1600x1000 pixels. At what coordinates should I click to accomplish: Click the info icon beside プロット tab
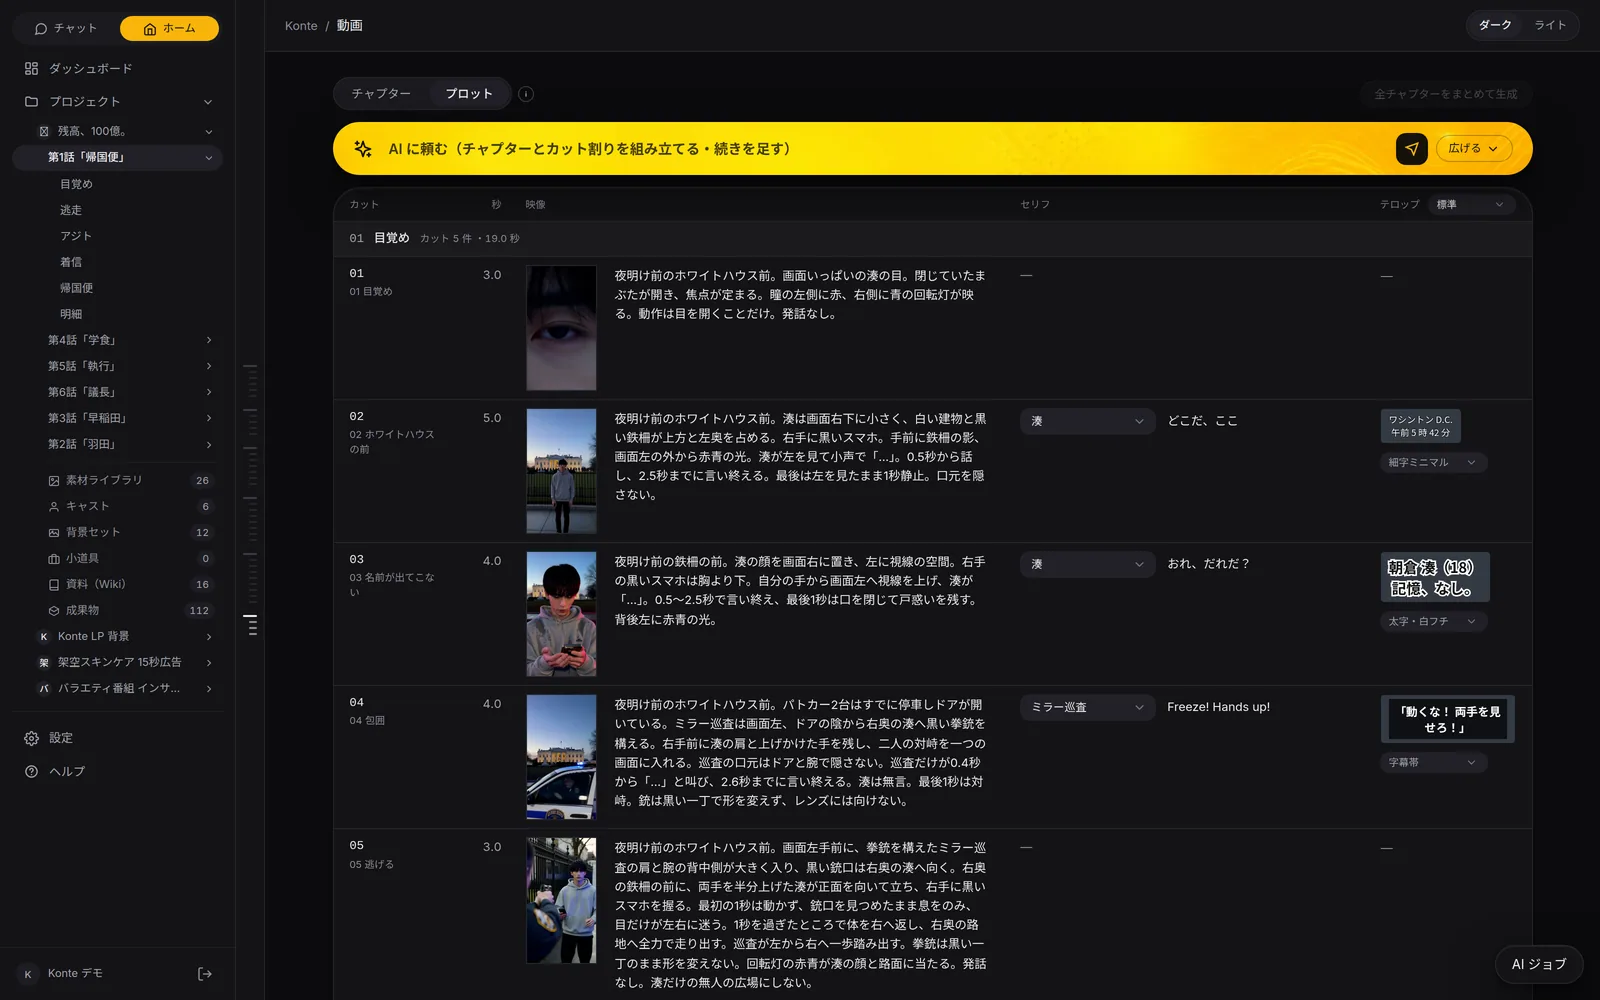pos(526,94)
